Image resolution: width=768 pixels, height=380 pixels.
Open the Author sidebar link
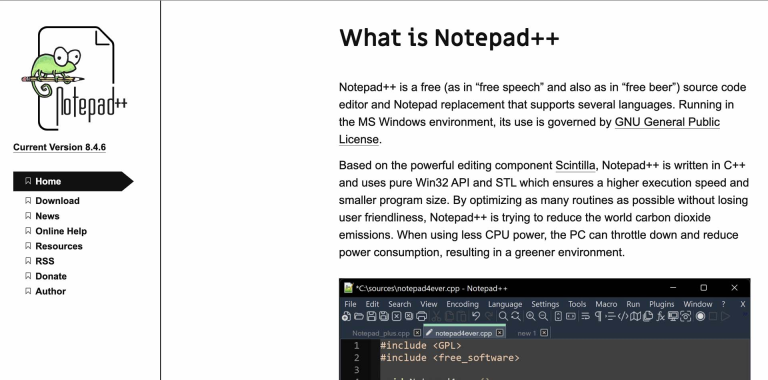coord(50,291)
